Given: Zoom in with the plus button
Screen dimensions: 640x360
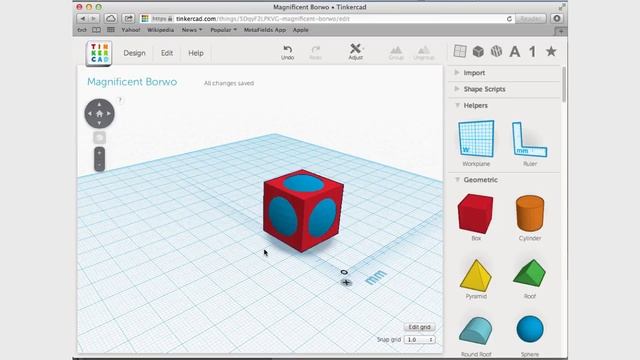Looking at the screenshot, I should point(99,153).
